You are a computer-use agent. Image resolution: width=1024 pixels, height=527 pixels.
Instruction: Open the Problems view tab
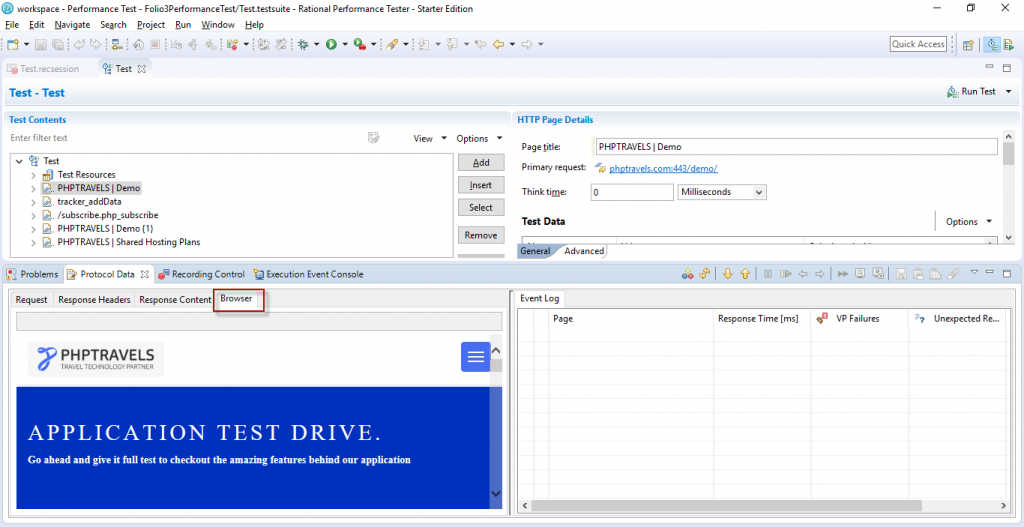pyautogui.click(x=33, y=274)
